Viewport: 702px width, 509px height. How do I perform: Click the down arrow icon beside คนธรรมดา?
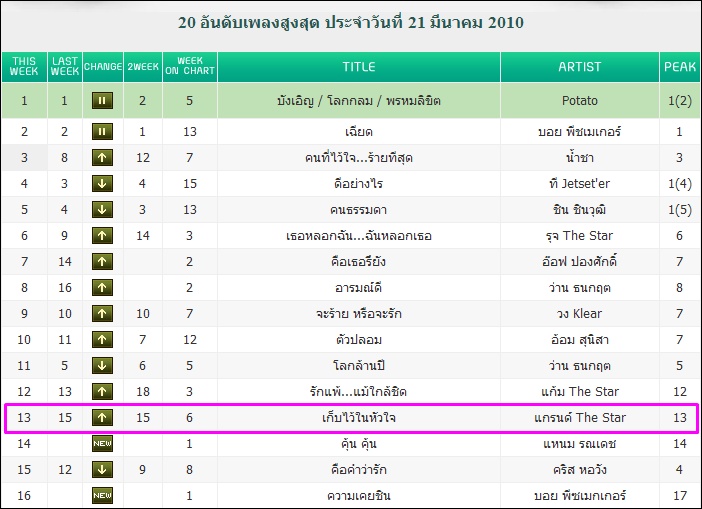[102, 210]
